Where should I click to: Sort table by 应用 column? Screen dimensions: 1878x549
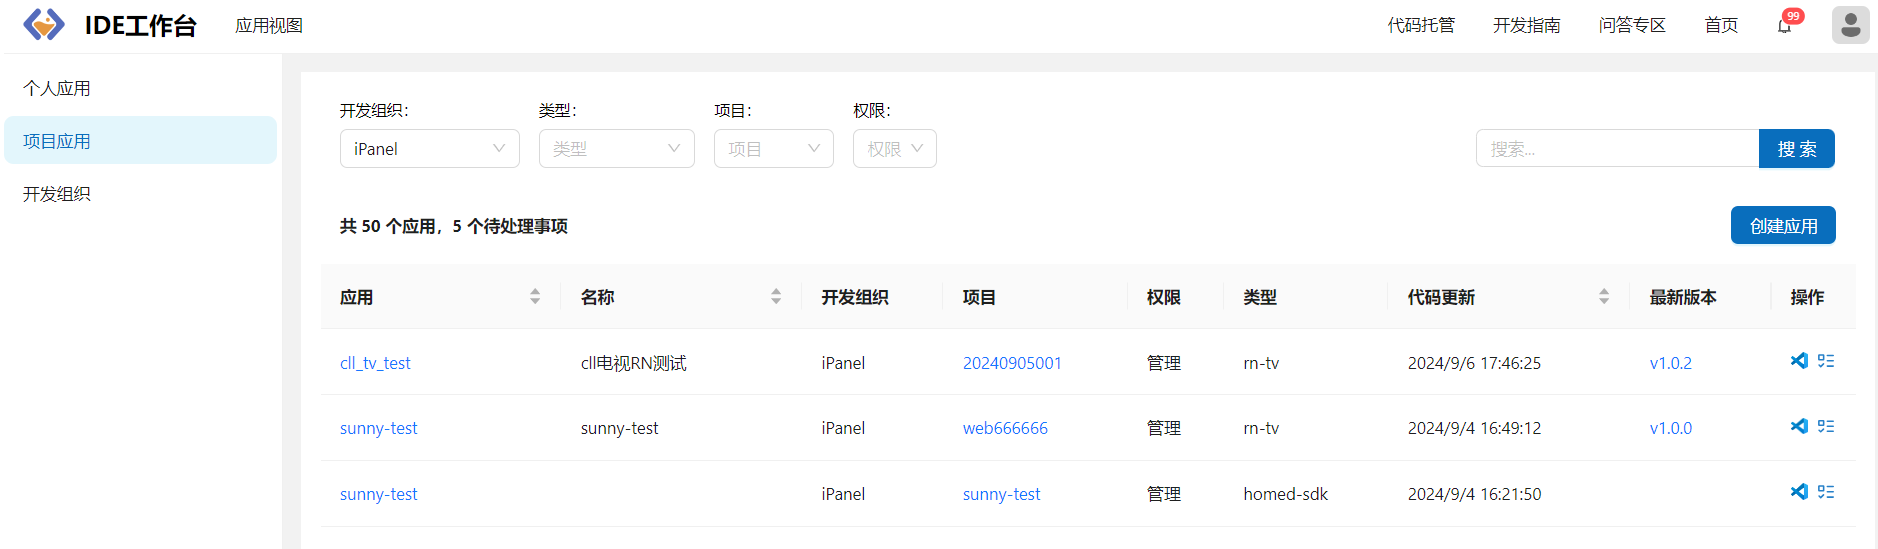click(535, 297)
